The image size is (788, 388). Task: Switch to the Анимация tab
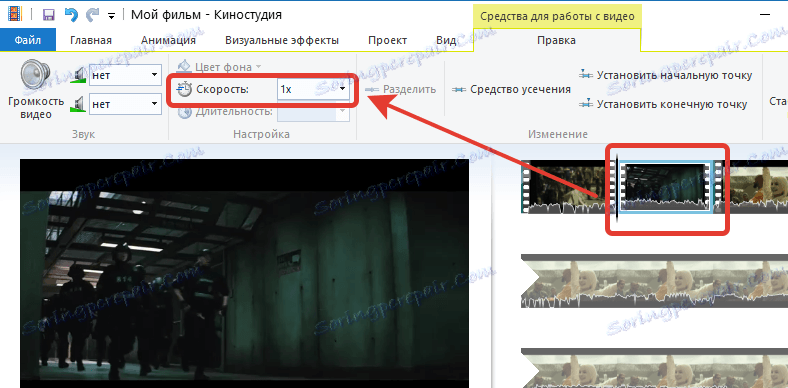click(168, 40)
